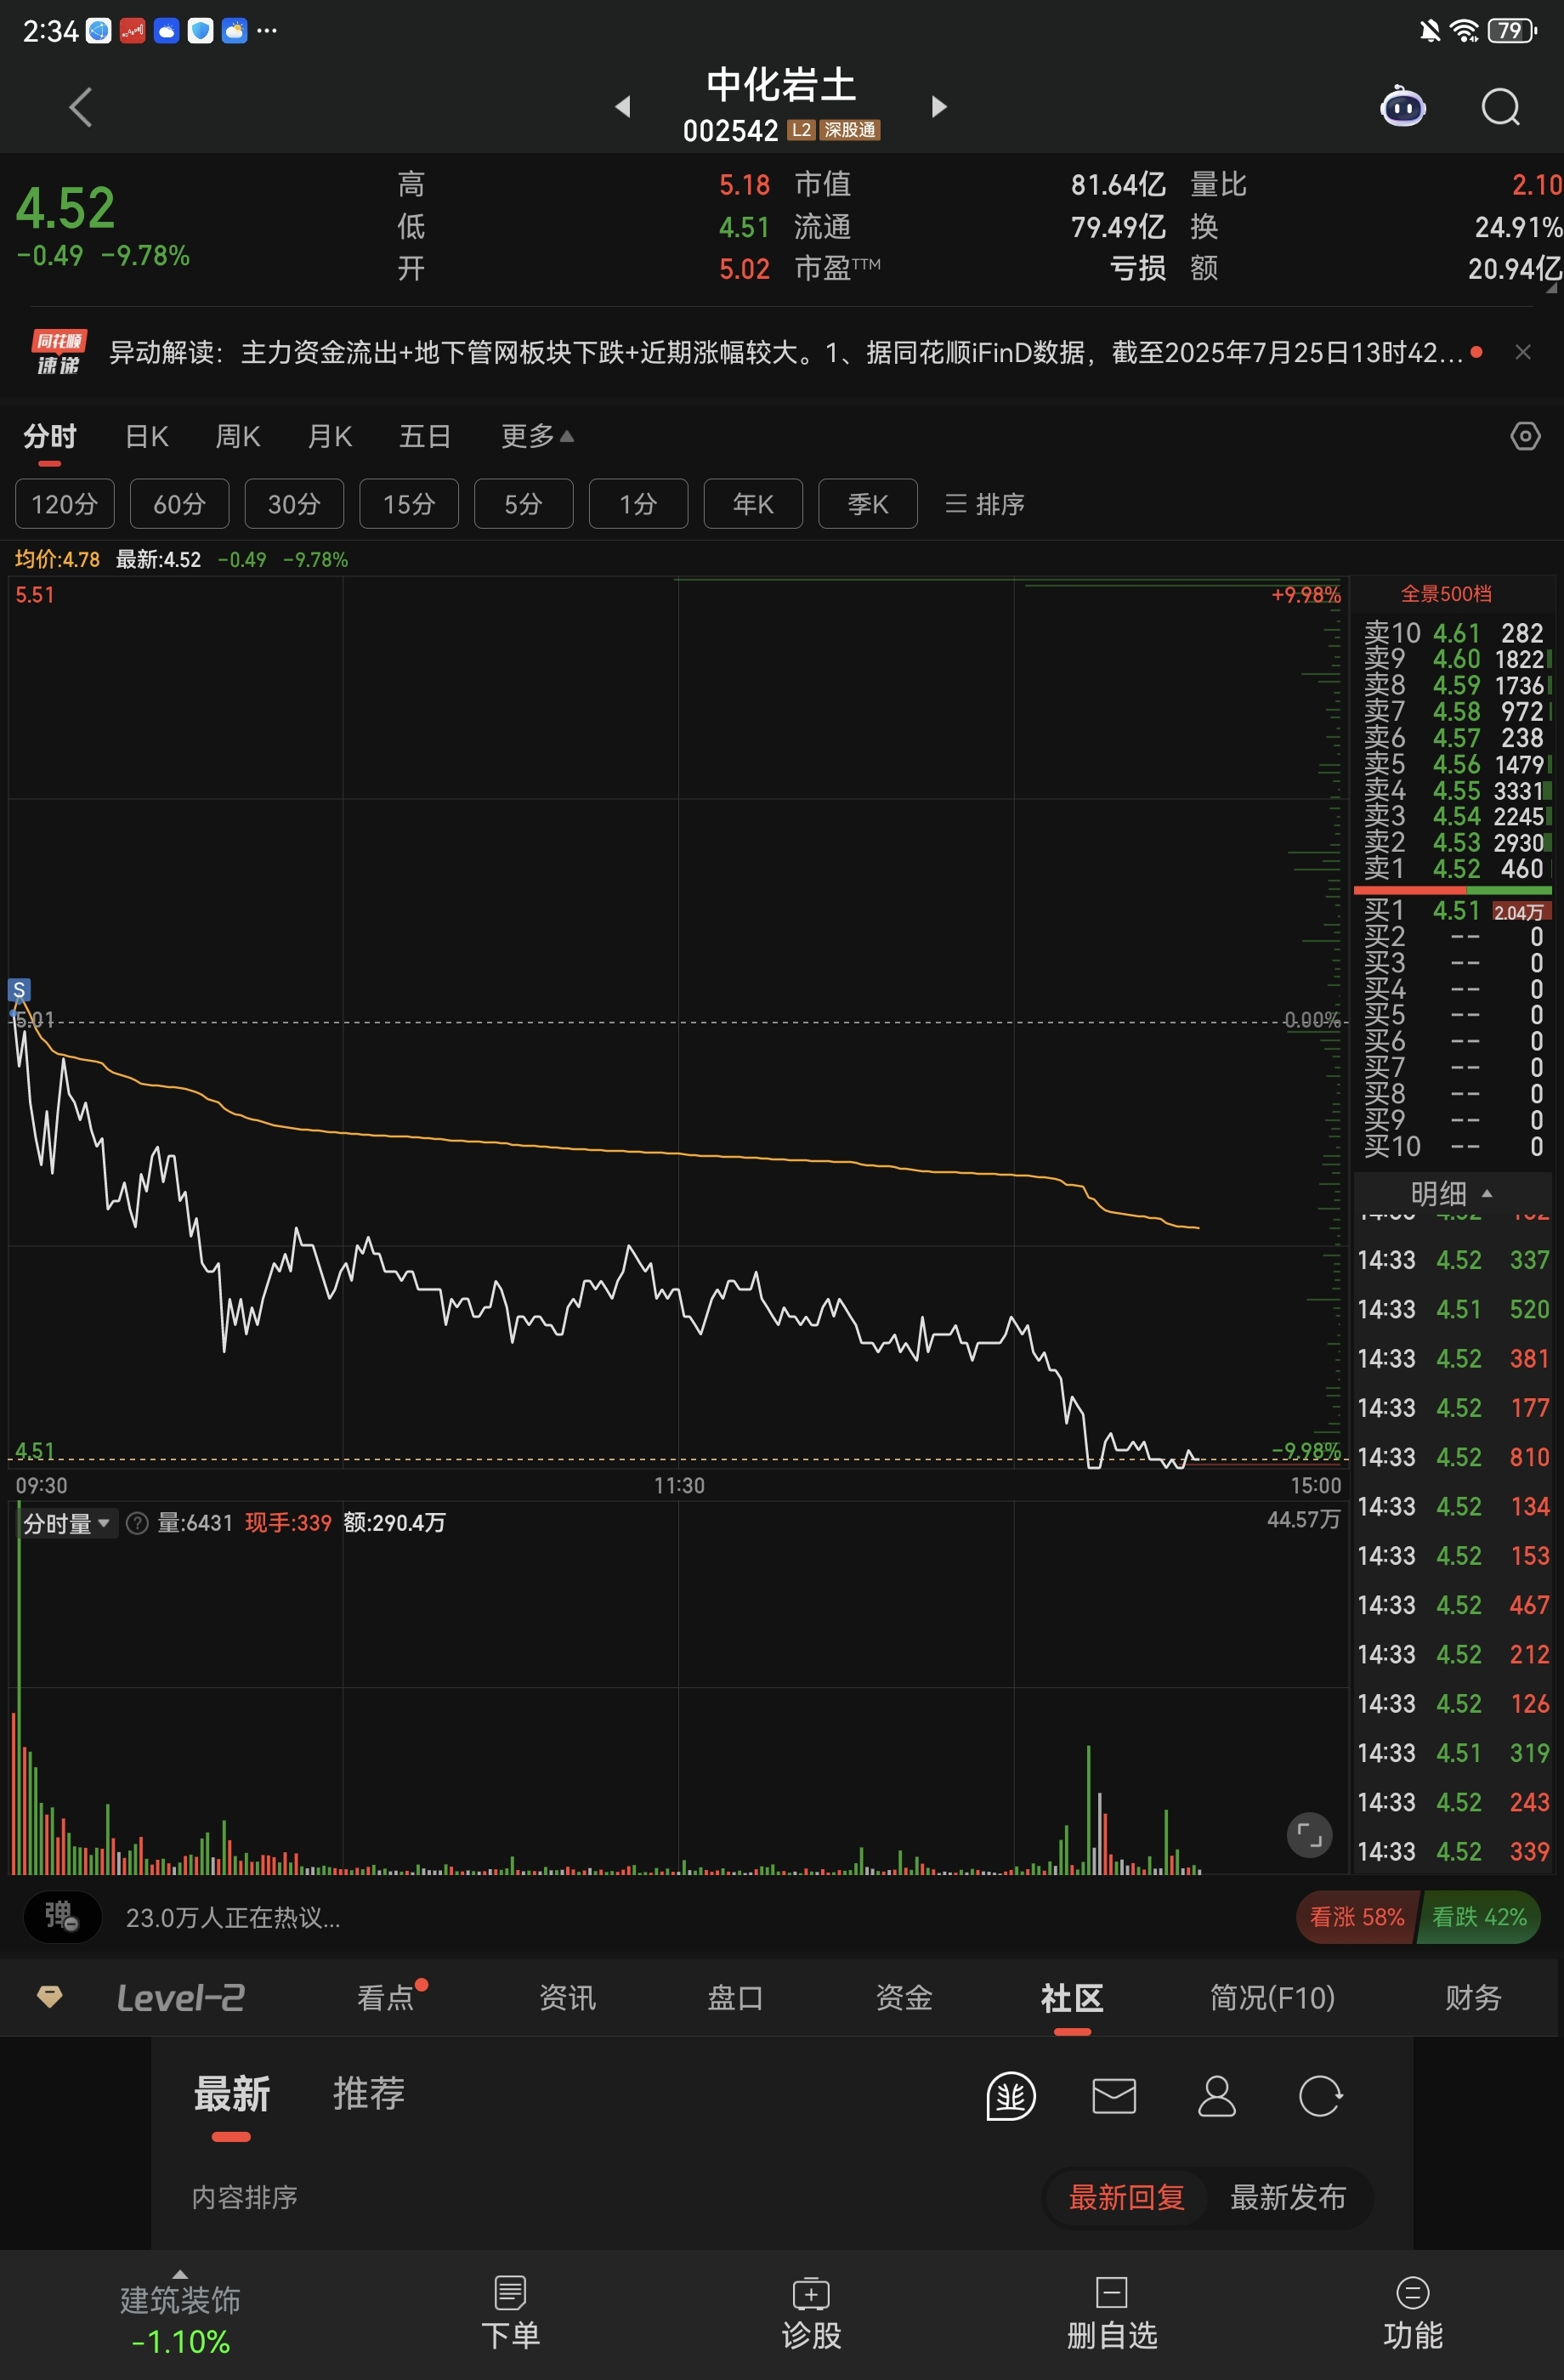Screen dimensions: 1564x2380
Task: Vote 看跌 42% bearish
Action: tap(1480, 1917)
